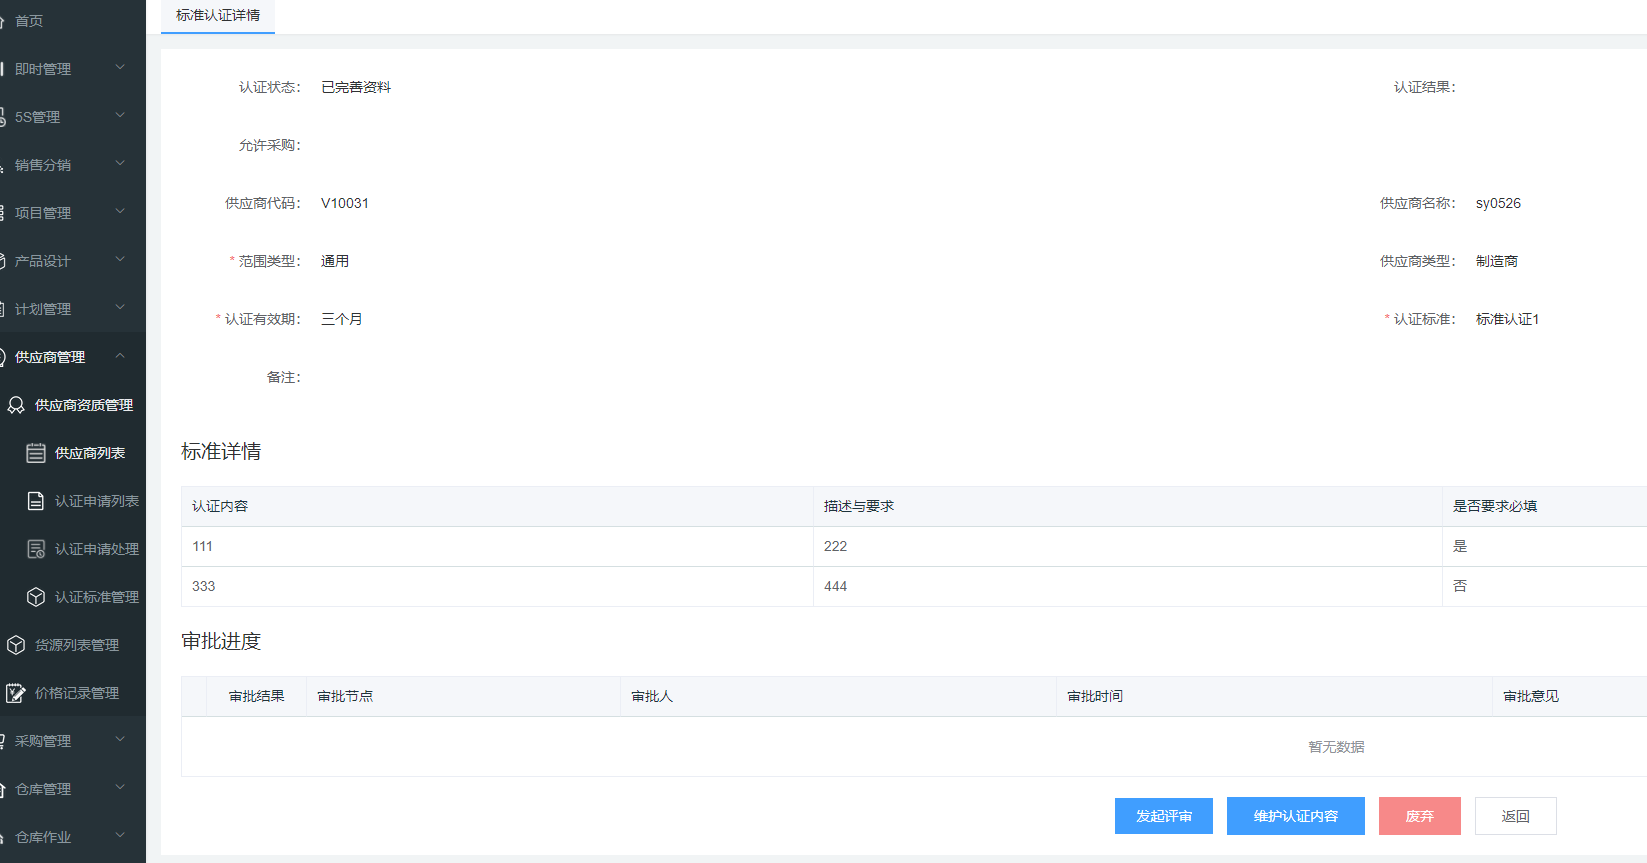The height and width of the screenshot is (863, 1647).
Task: Click the 维护认证内容 button
Action: point(1295,816)
